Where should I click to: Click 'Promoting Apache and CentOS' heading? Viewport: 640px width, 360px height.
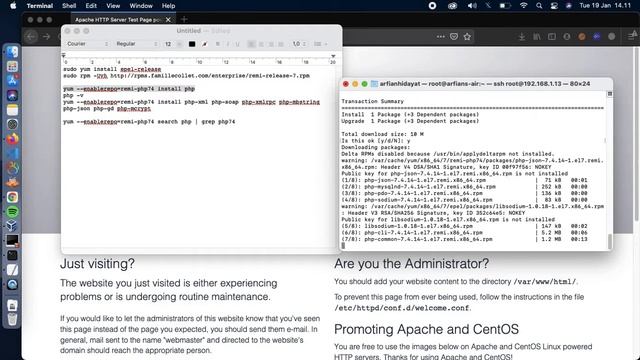[426, 329]
